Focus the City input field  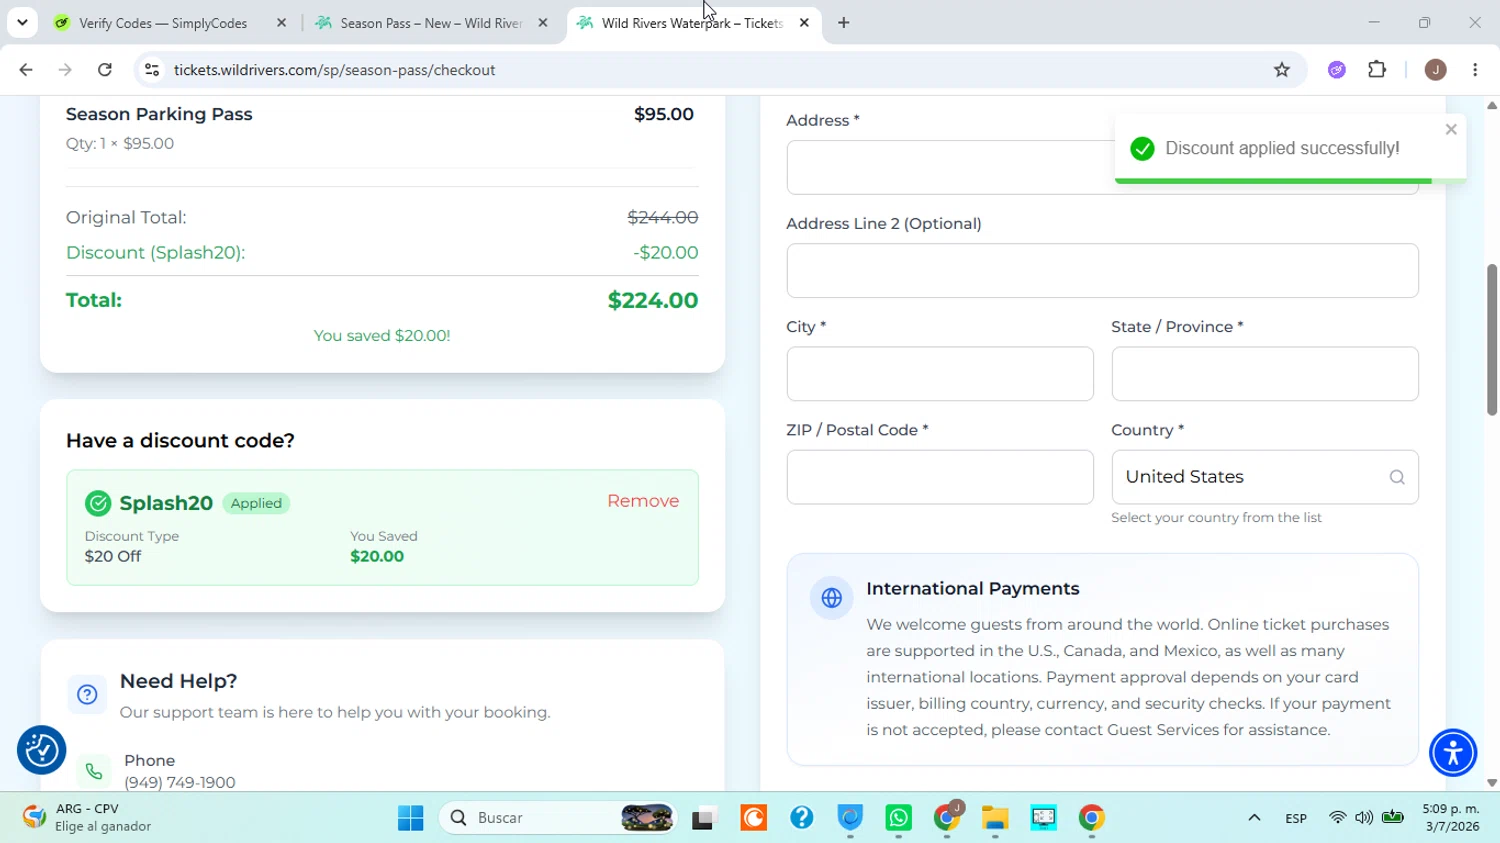[x=940, y=374]
